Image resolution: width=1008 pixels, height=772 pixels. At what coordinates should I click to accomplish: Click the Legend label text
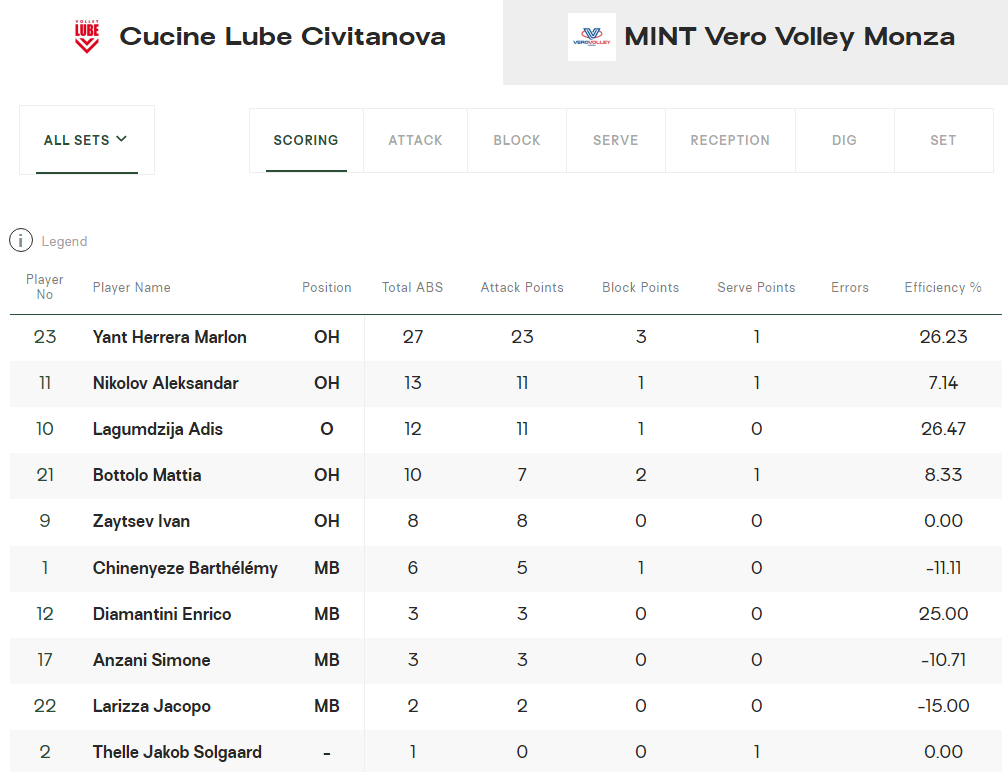point(64,241)
